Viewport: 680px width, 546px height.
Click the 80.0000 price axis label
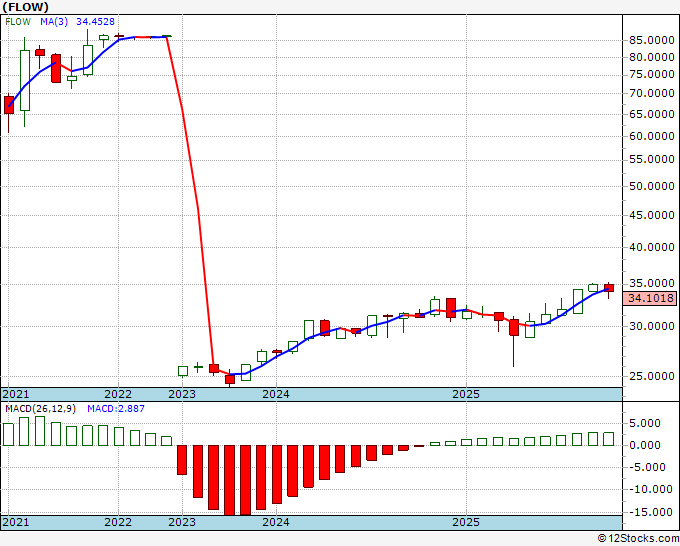[651, 57]
